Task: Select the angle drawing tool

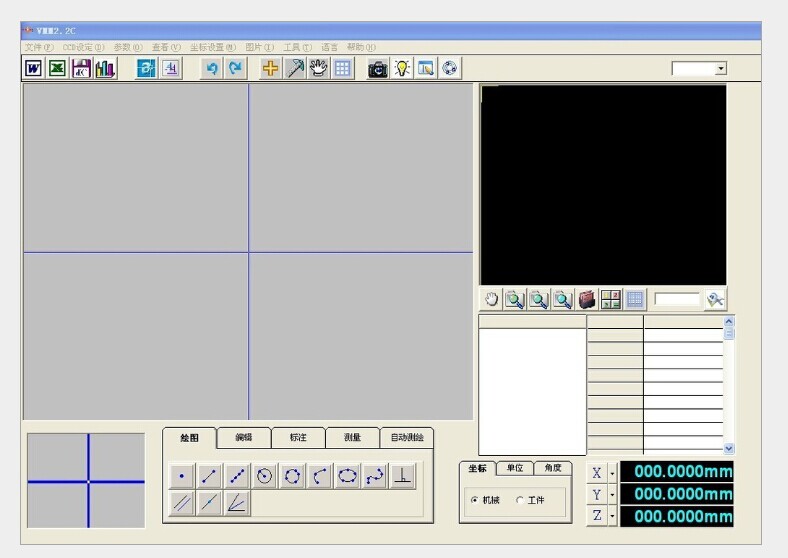Action: click(237, 503)
